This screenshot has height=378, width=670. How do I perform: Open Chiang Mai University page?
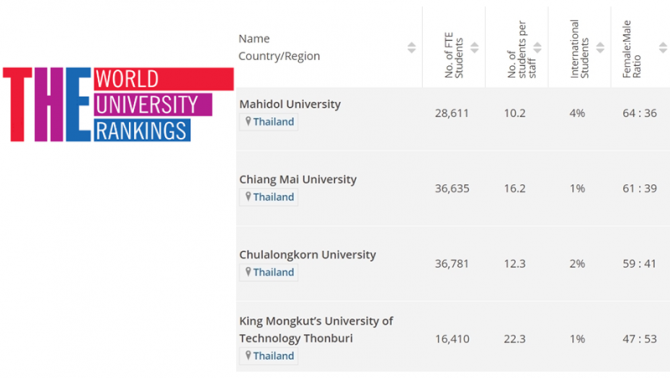(298, 179)
